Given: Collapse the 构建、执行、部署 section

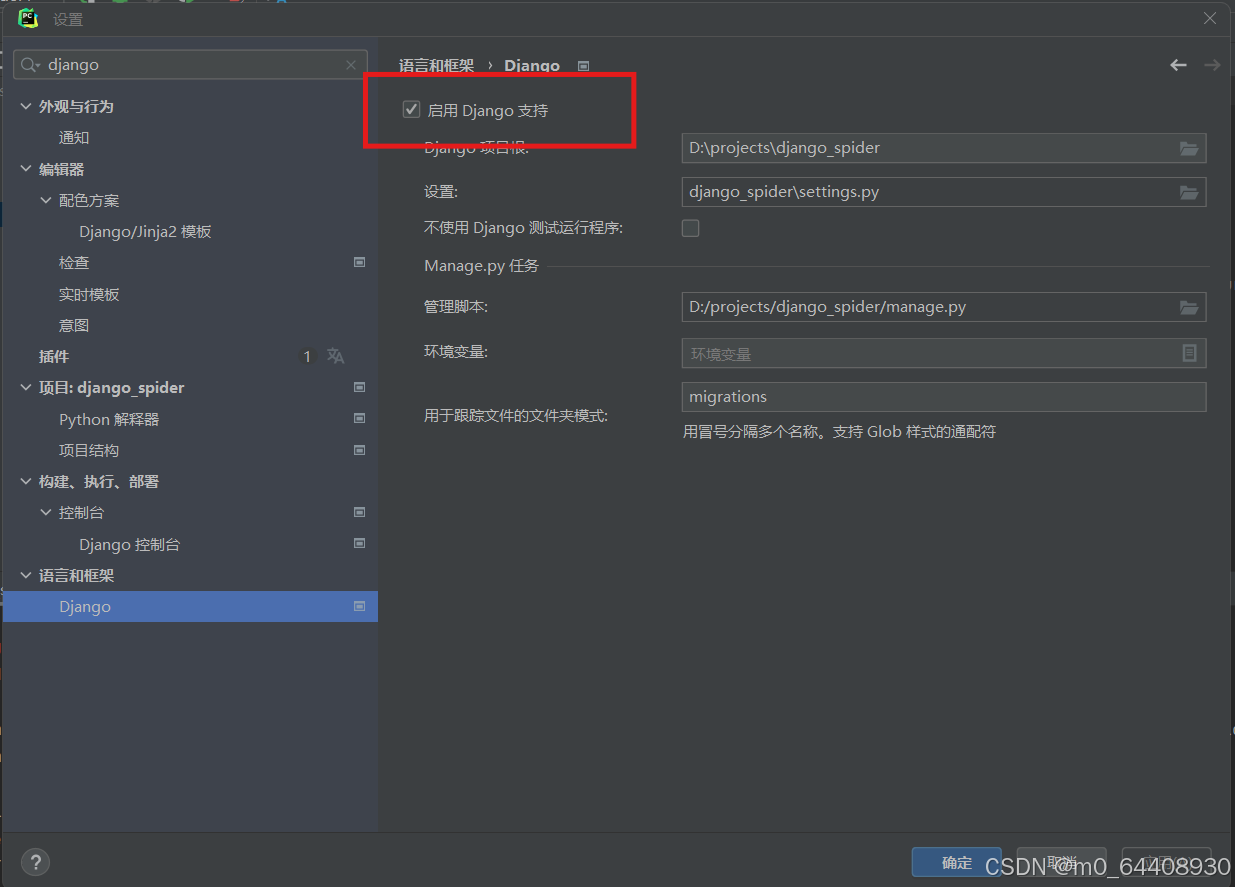Looking at the screenshot, I should pyautogui.click(x=26, y=481).
